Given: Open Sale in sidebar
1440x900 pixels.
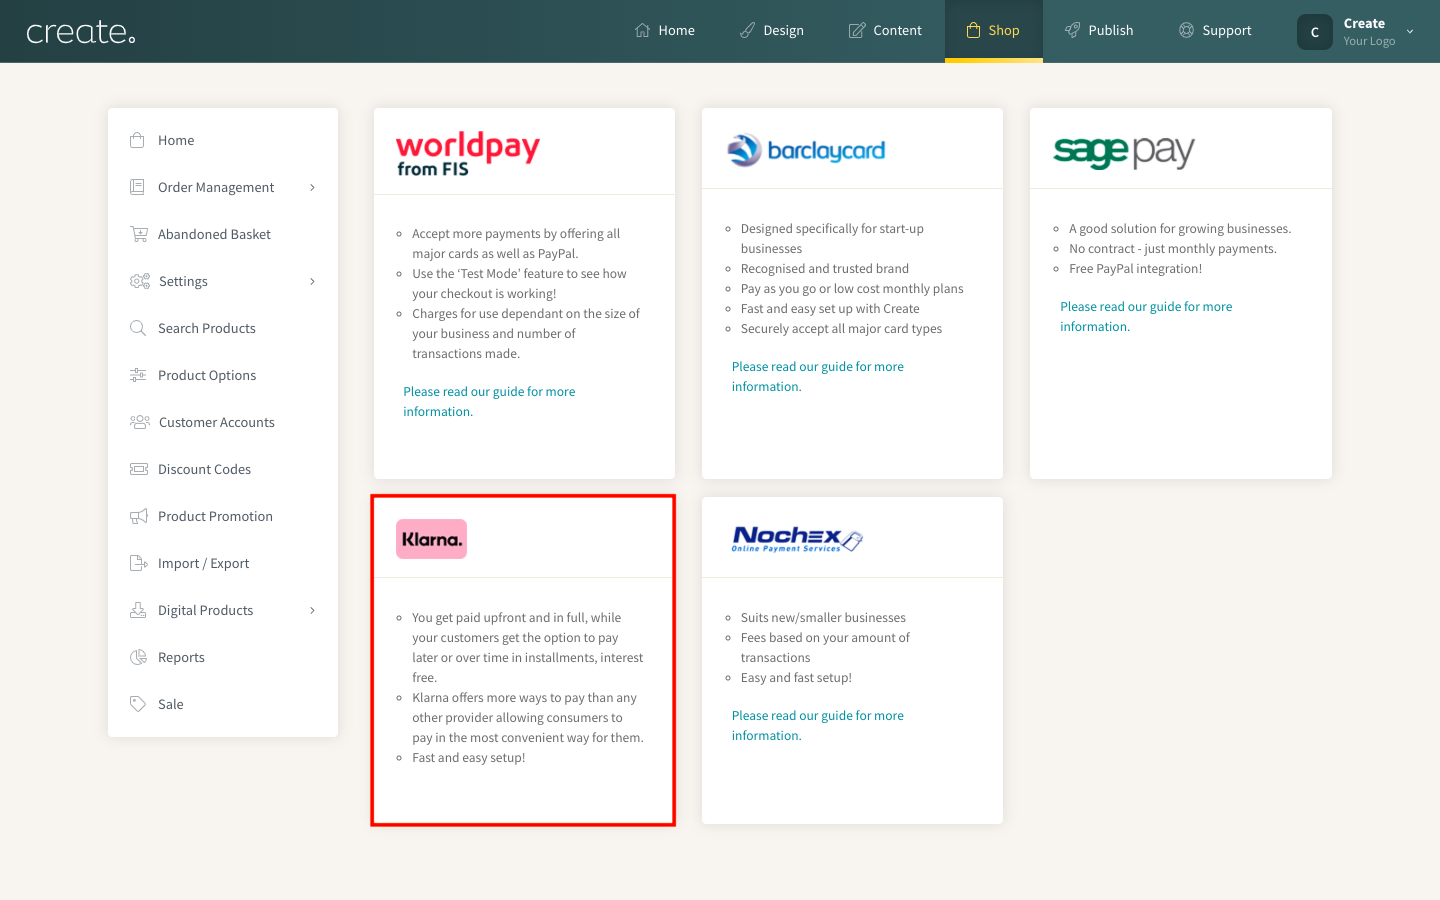Looking at the screenshot, I should (171, 704).
